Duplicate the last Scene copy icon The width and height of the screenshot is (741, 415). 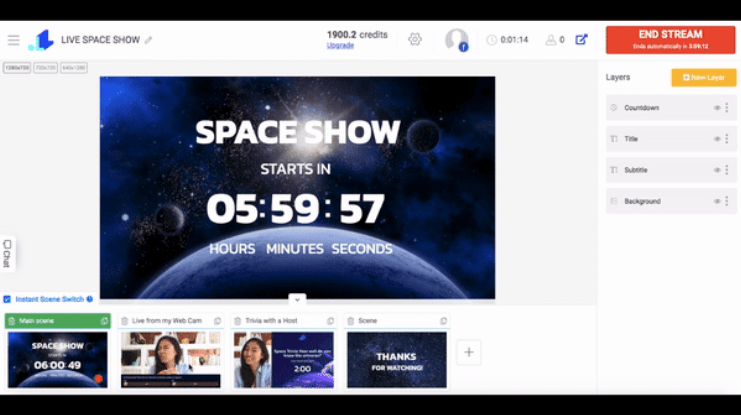point(443,321)
